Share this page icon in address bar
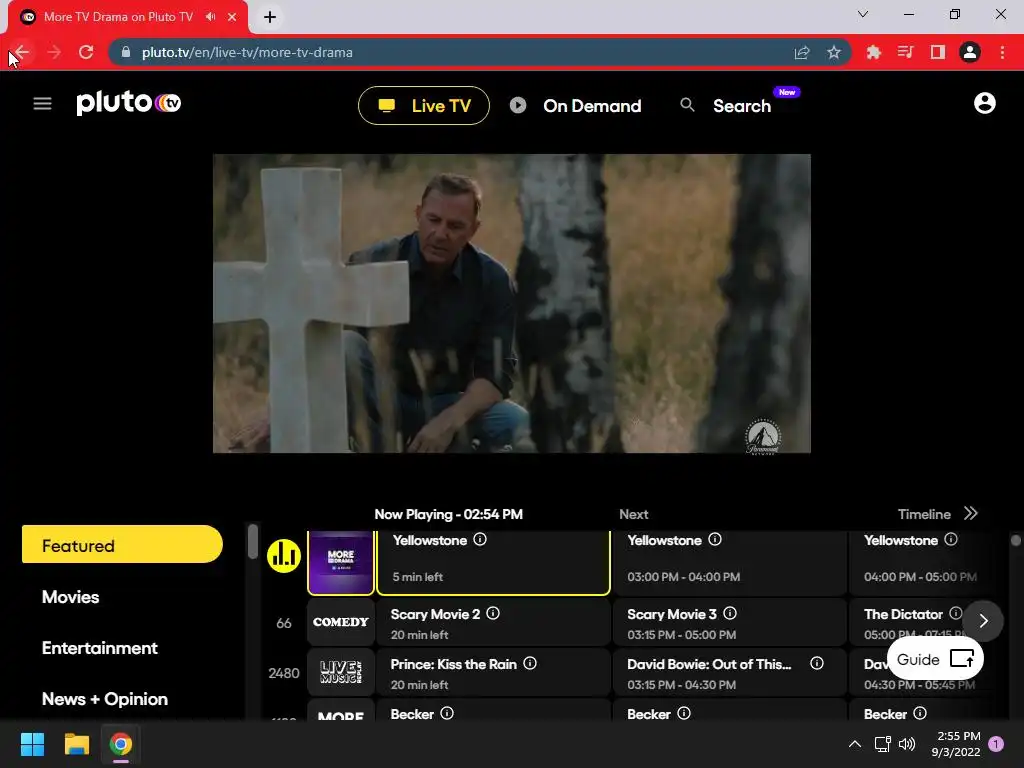The height and width of the screenshot is (768, 1024). pyautogui.click(x=802, y=52)
